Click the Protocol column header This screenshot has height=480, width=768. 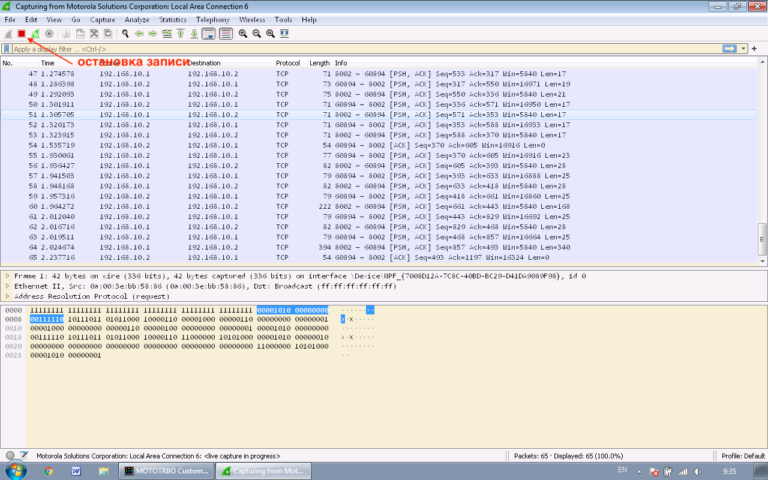(288, 63)
